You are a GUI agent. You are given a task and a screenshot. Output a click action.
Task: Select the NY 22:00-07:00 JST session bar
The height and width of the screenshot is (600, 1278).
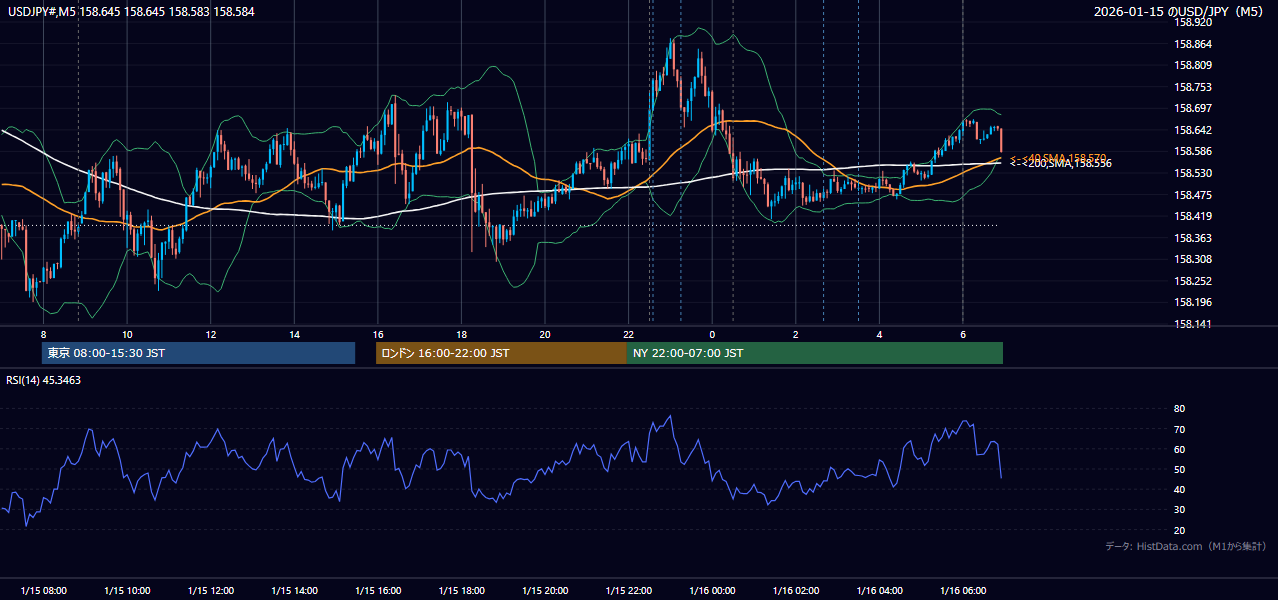click(815, 353)
